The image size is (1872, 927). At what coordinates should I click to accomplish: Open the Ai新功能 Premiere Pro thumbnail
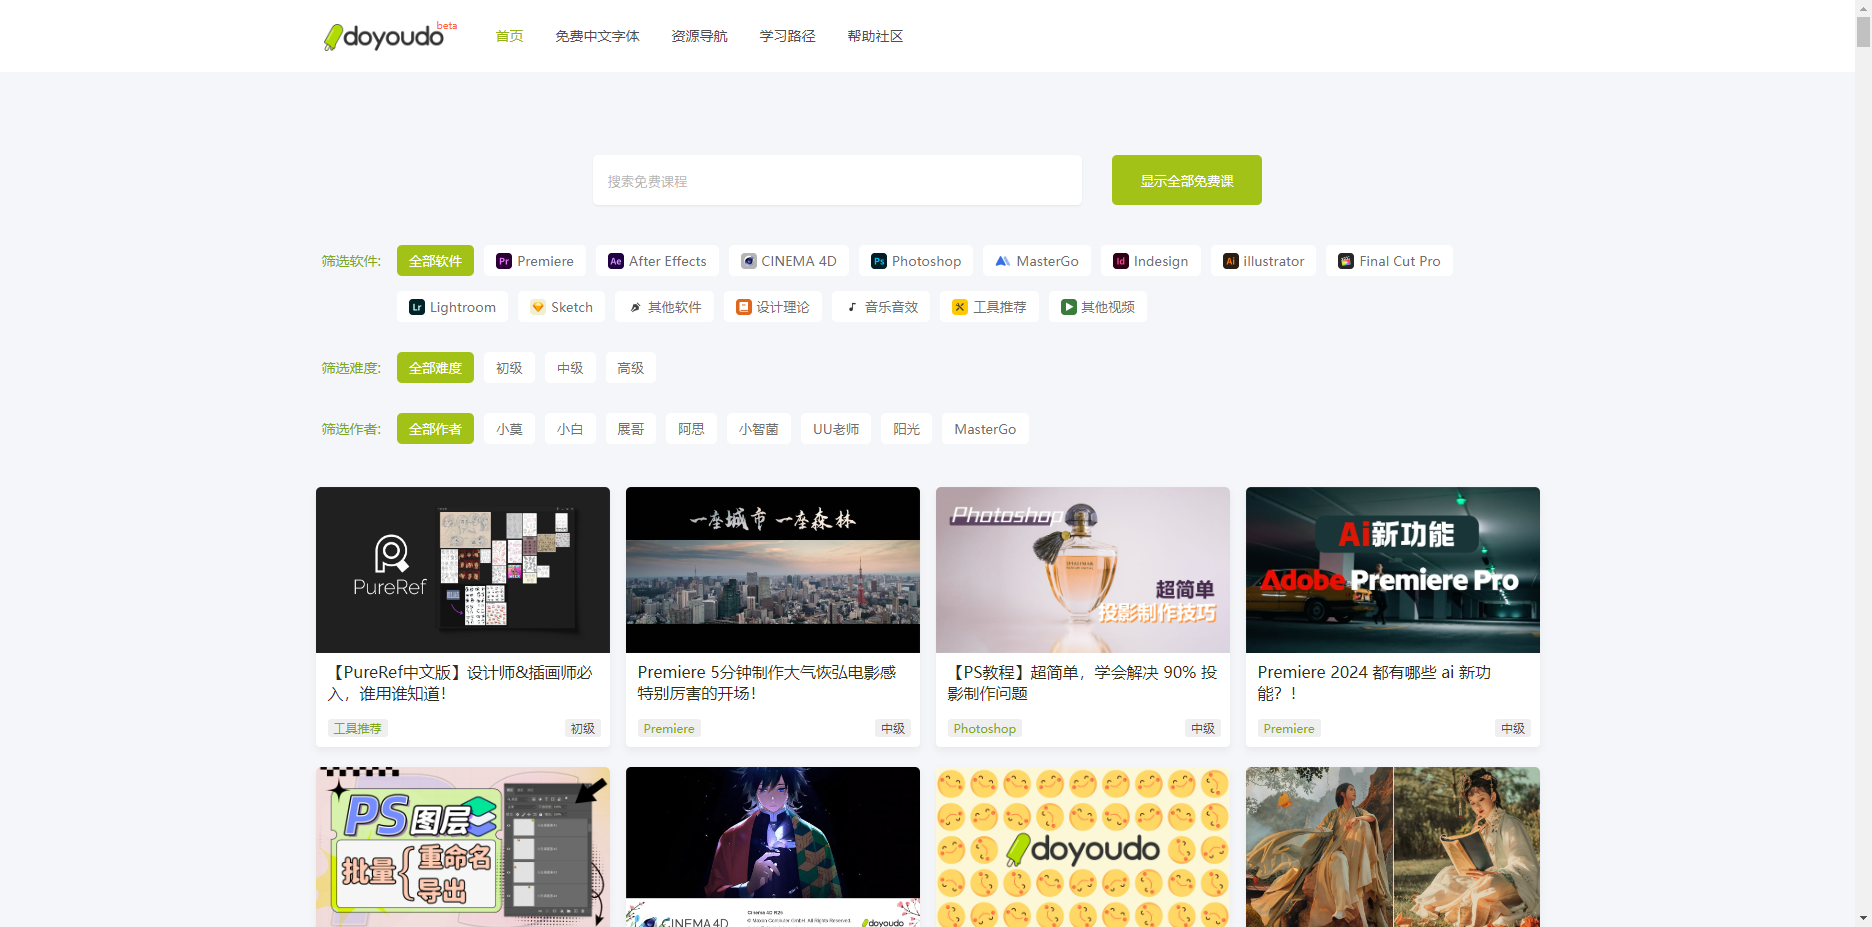(1393, 570)
